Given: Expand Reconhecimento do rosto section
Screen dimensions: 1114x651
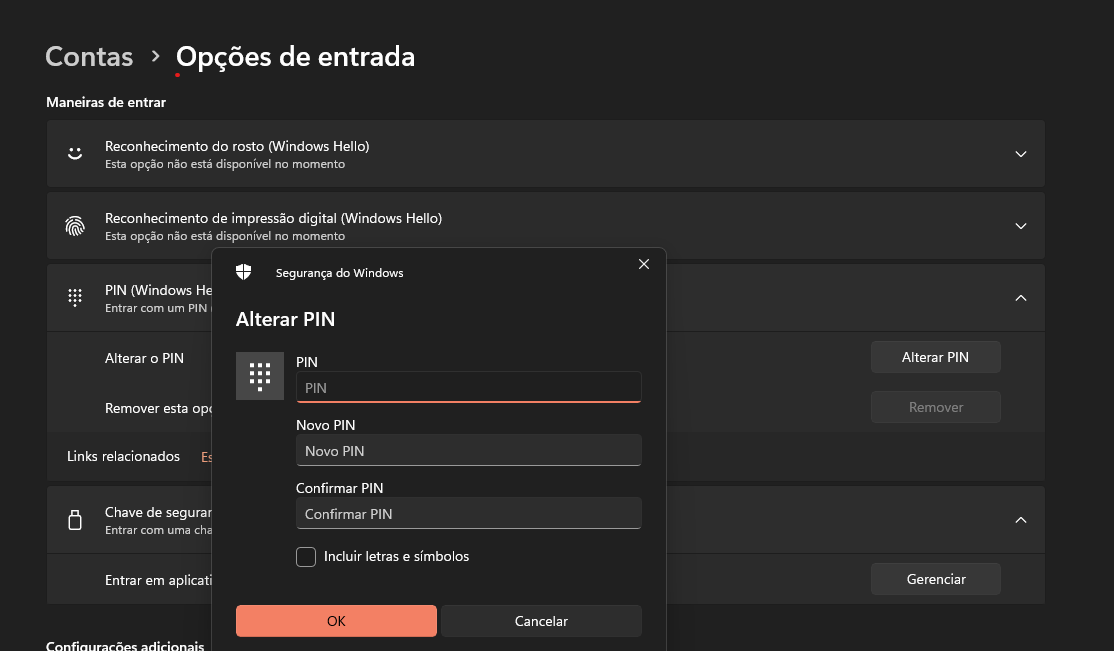Looking at the screenshot, I should (x=1021, y=154).
